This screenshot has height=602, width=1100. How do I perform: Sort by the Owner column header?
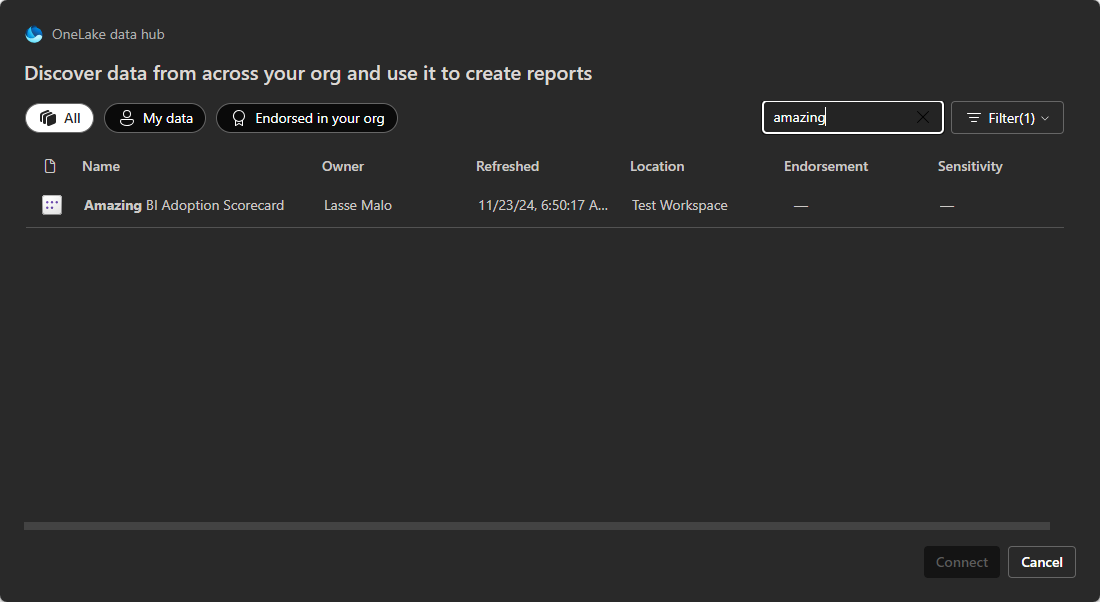click(342, 166)
